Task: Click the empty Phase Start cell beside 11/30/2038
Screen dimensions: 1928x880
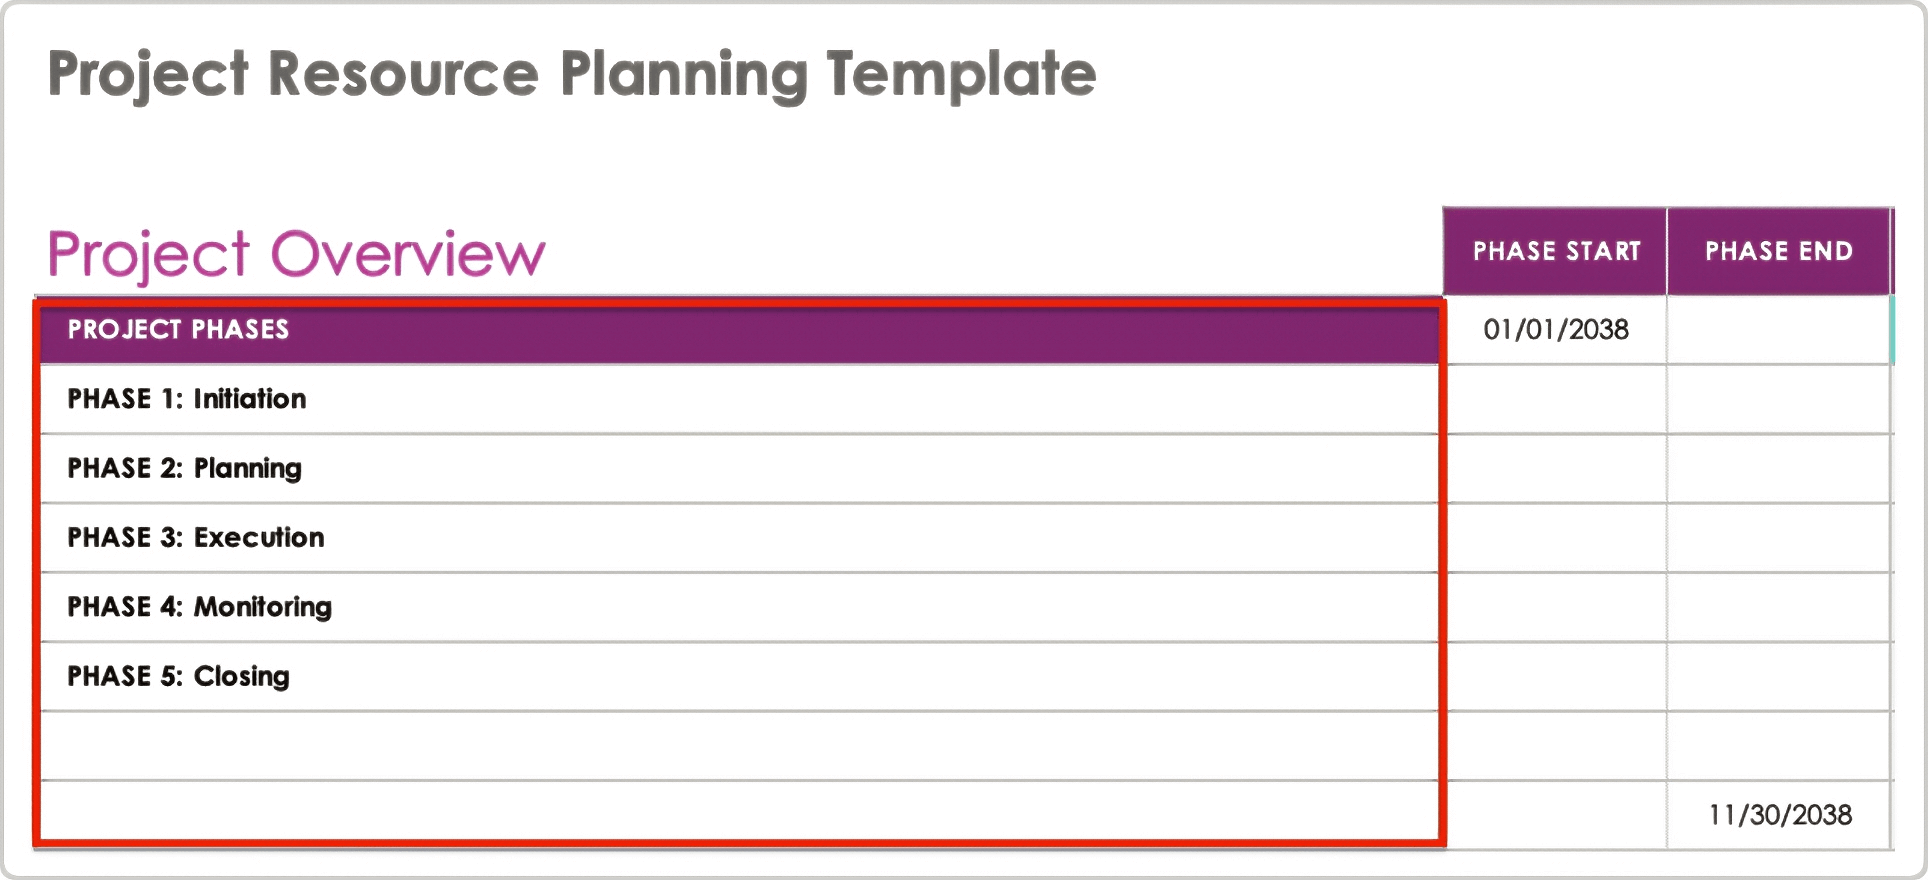Action: pyautogui.click(x=1555, y=815)
